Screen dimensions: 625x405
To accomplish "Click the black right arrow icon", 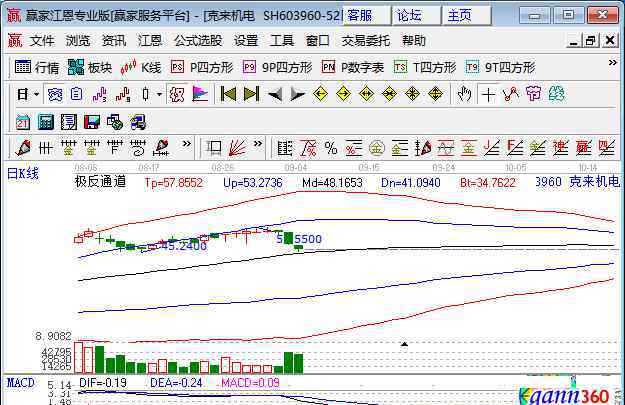I will point(297,95).
